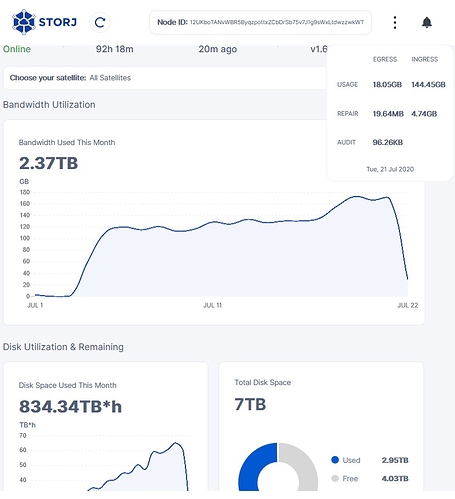Click the gray Free legend dot
Screen dimensions: 455x499
click(x=335, y=479)
